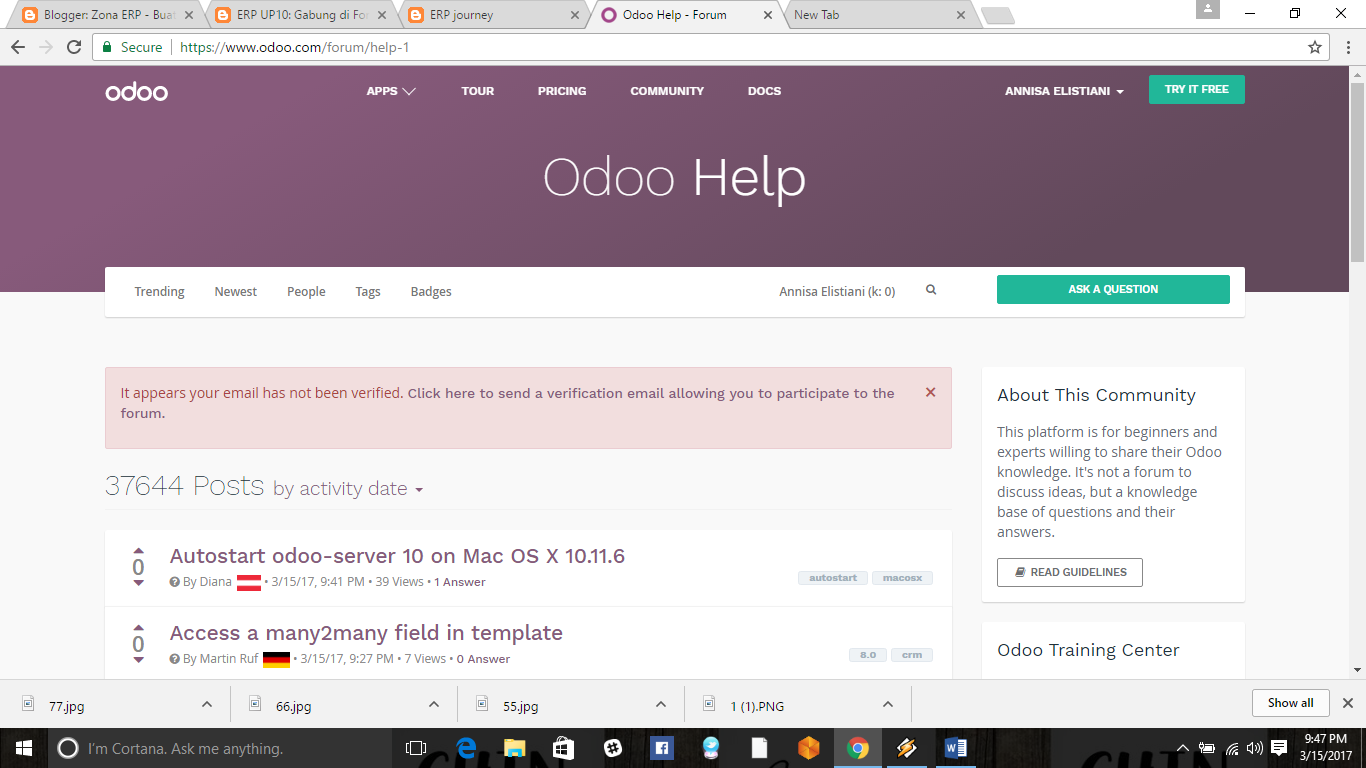Dismiss the email verification alert
Screen dimensions: 1366x768
click(930, 393)
